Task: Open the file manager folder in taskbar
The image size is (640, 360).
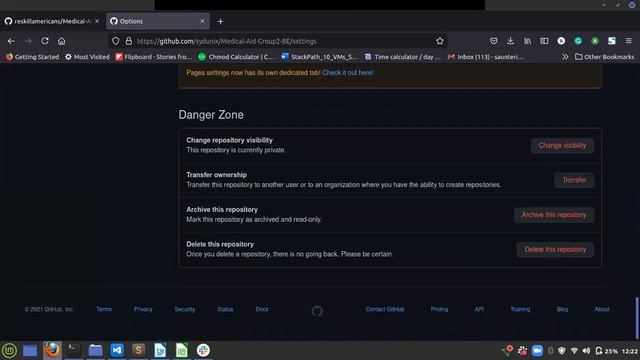Action: [95, 350]
